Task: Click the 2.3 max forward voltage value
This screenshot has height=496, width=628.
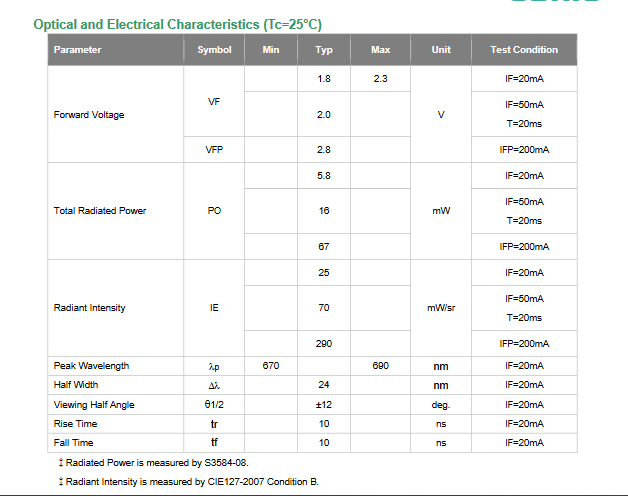Action: click(380, 79)
